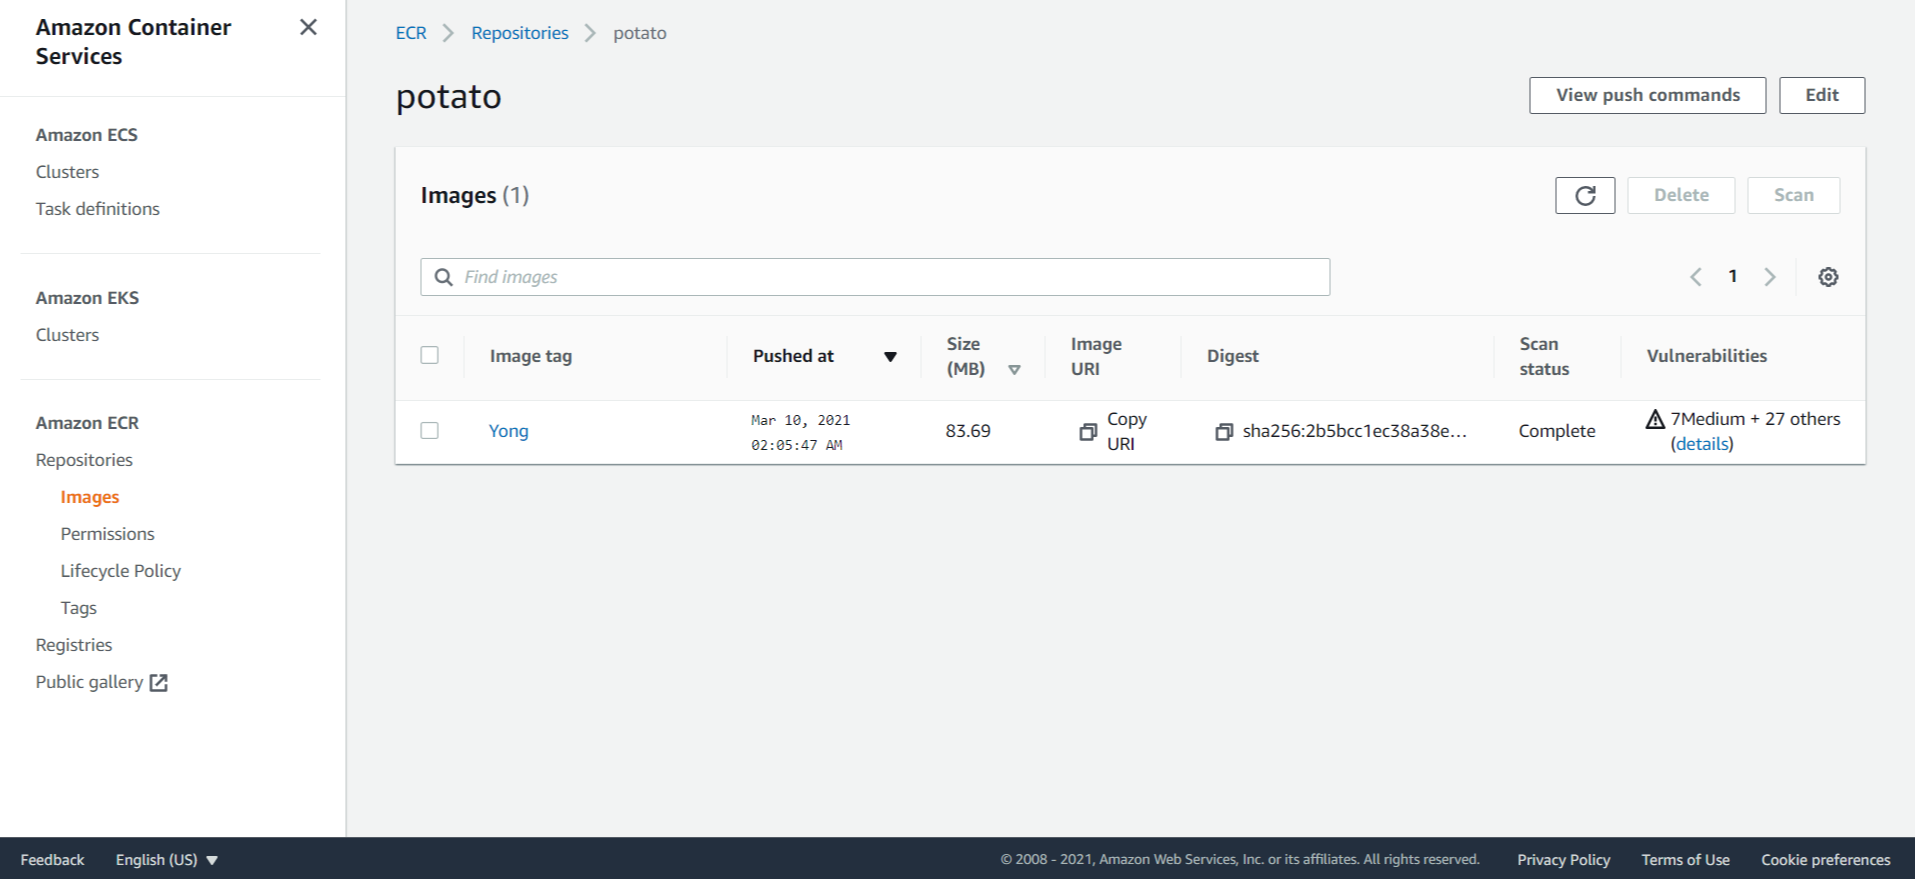Go to previous page arrow

coord(1696,277)
